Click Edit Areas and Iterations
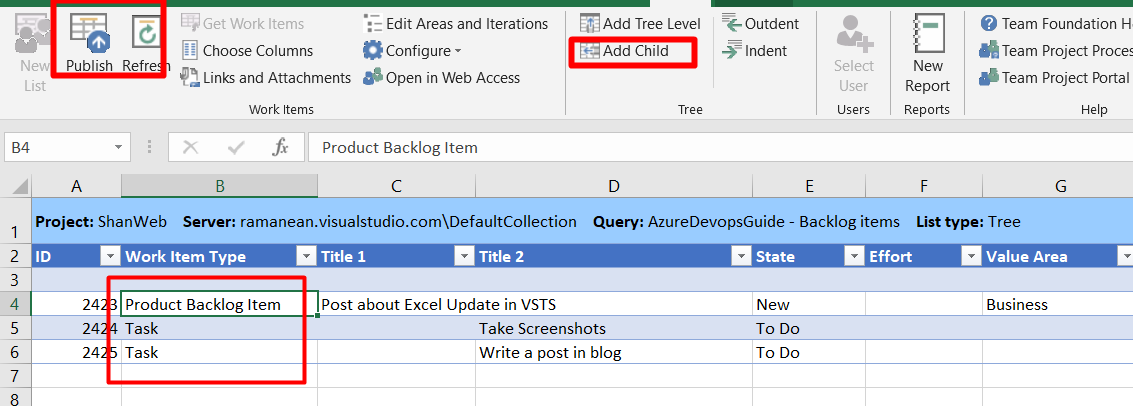The image size is (1133, 406). tap(455, 24)
